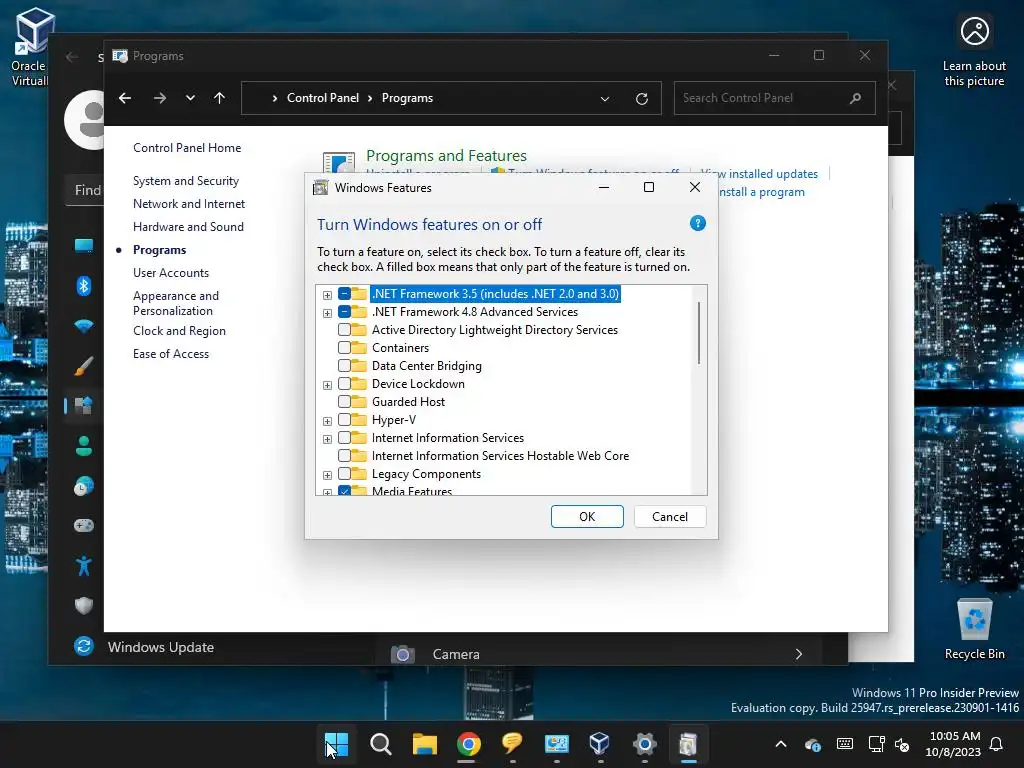Screen dimensions: 1024x768
Task: Open Programs and Features heading link
Action: pyautogui.click(x=446, y=155)
